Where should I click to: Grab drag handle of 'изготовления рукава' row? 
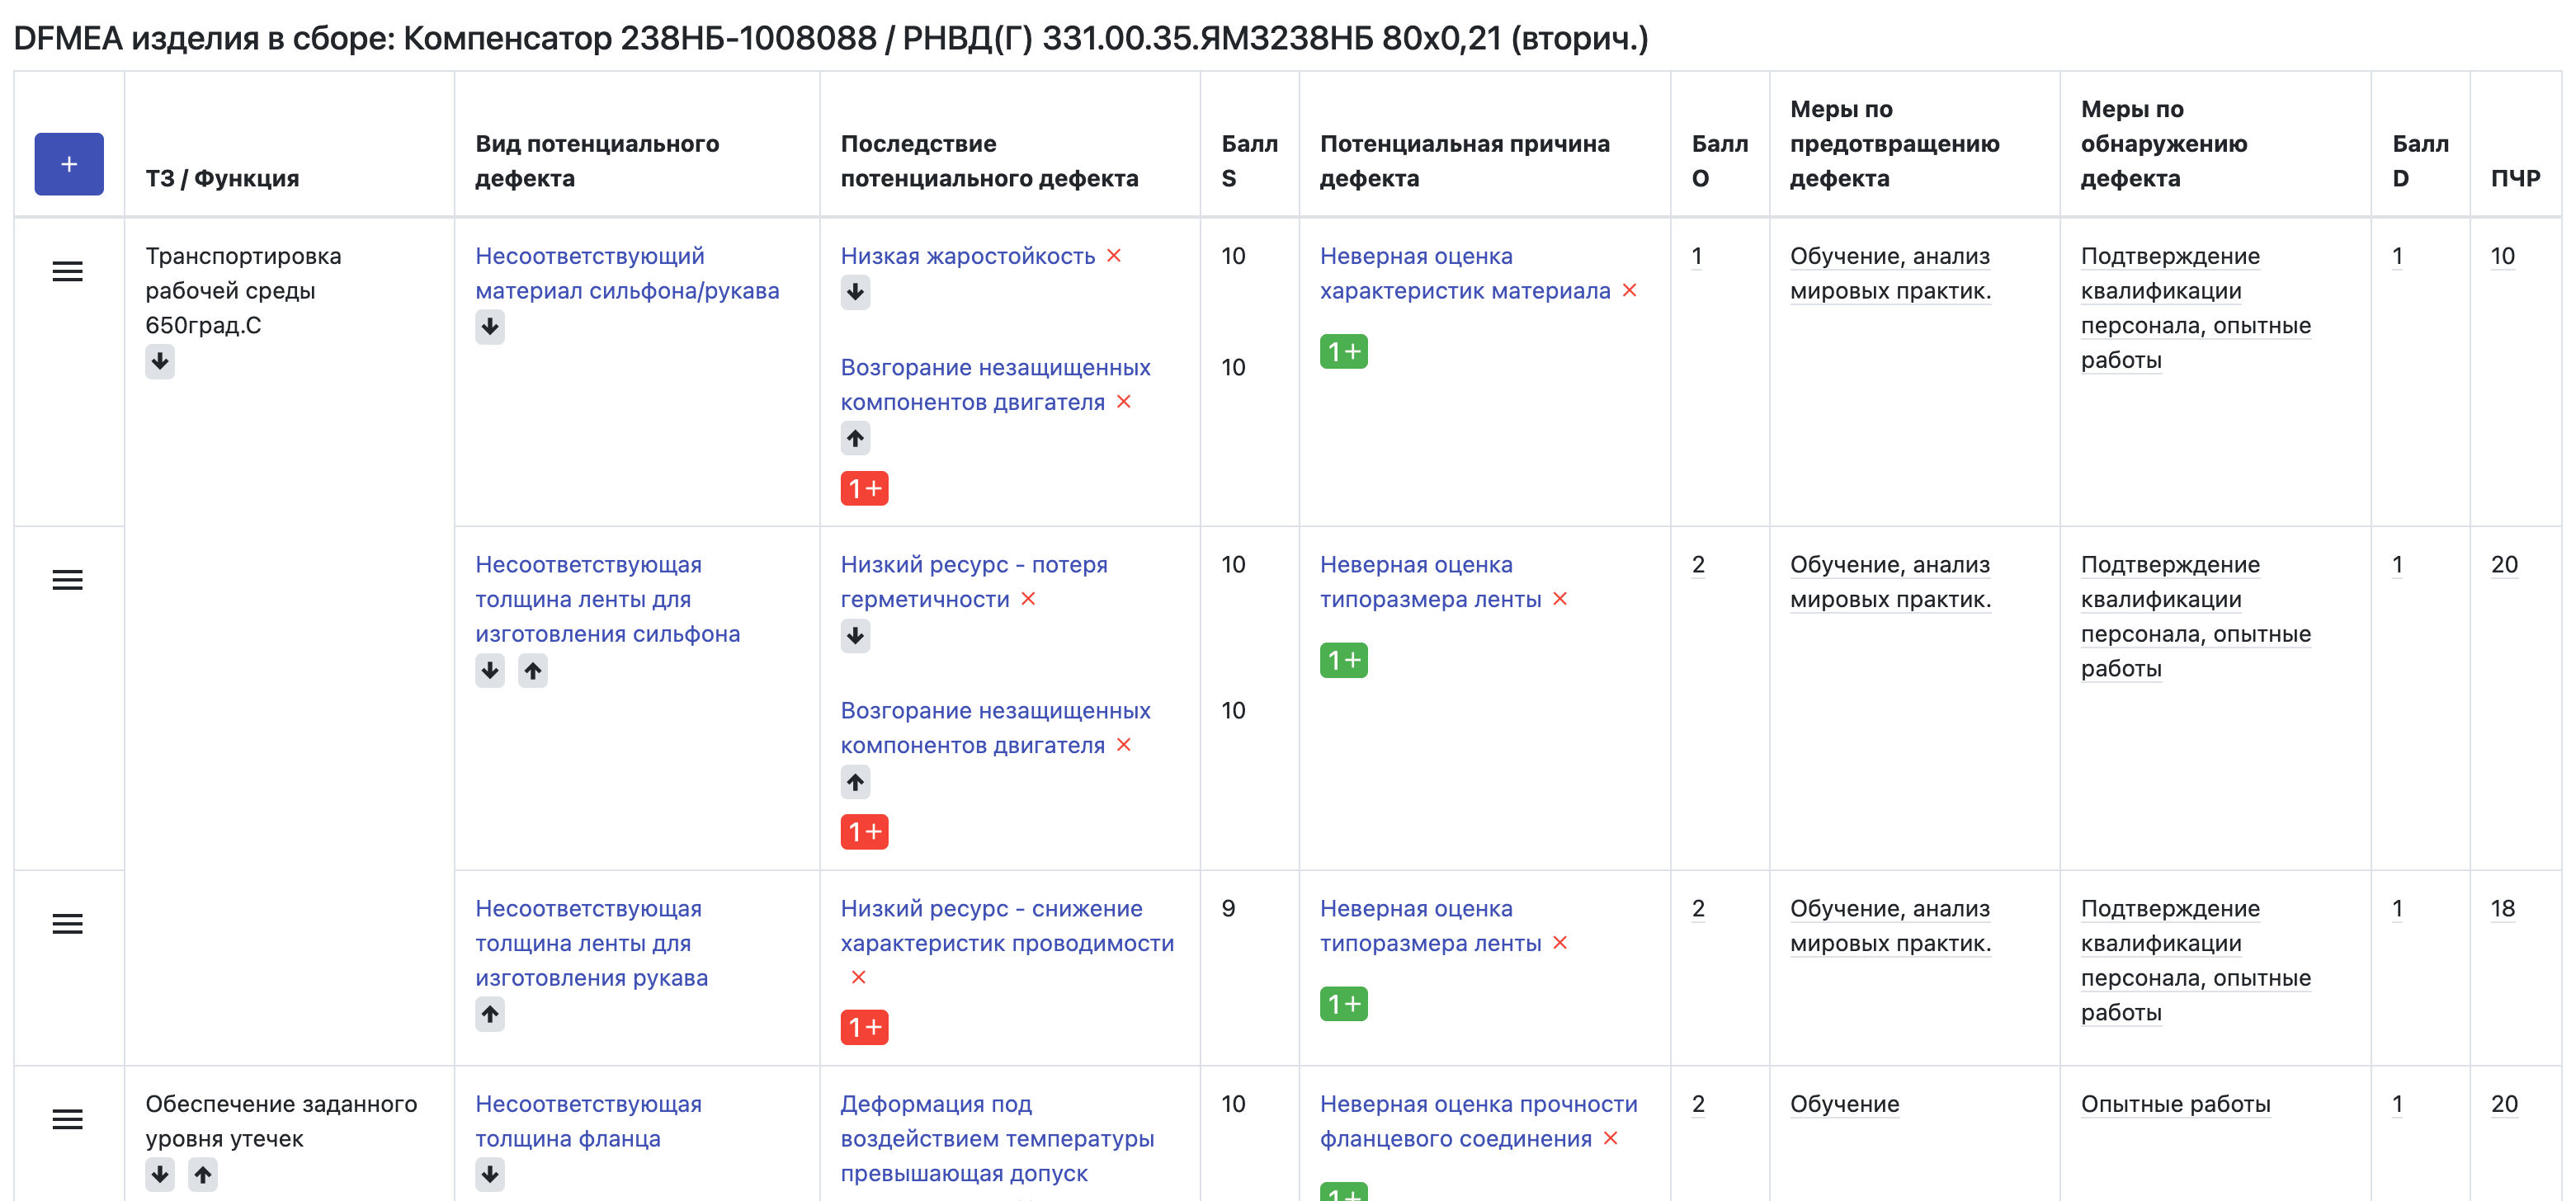pyautogui.click(x=68, y=924)
